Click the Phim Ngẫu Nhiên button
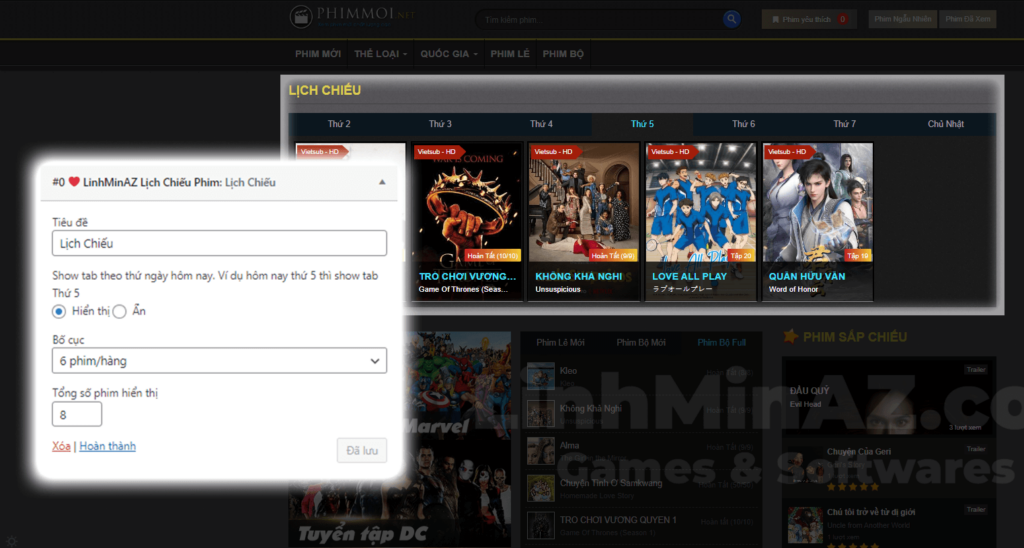The image size is (1024, 548). [x=903, y=19]
